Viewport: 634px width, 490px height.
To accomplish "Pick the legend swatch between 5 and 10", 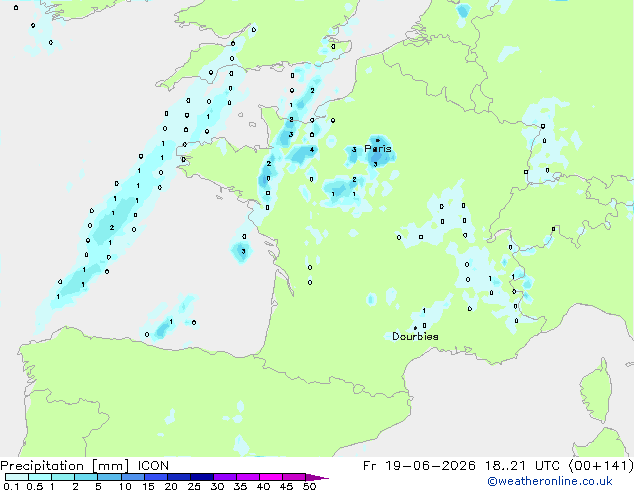I will [110, 477].
